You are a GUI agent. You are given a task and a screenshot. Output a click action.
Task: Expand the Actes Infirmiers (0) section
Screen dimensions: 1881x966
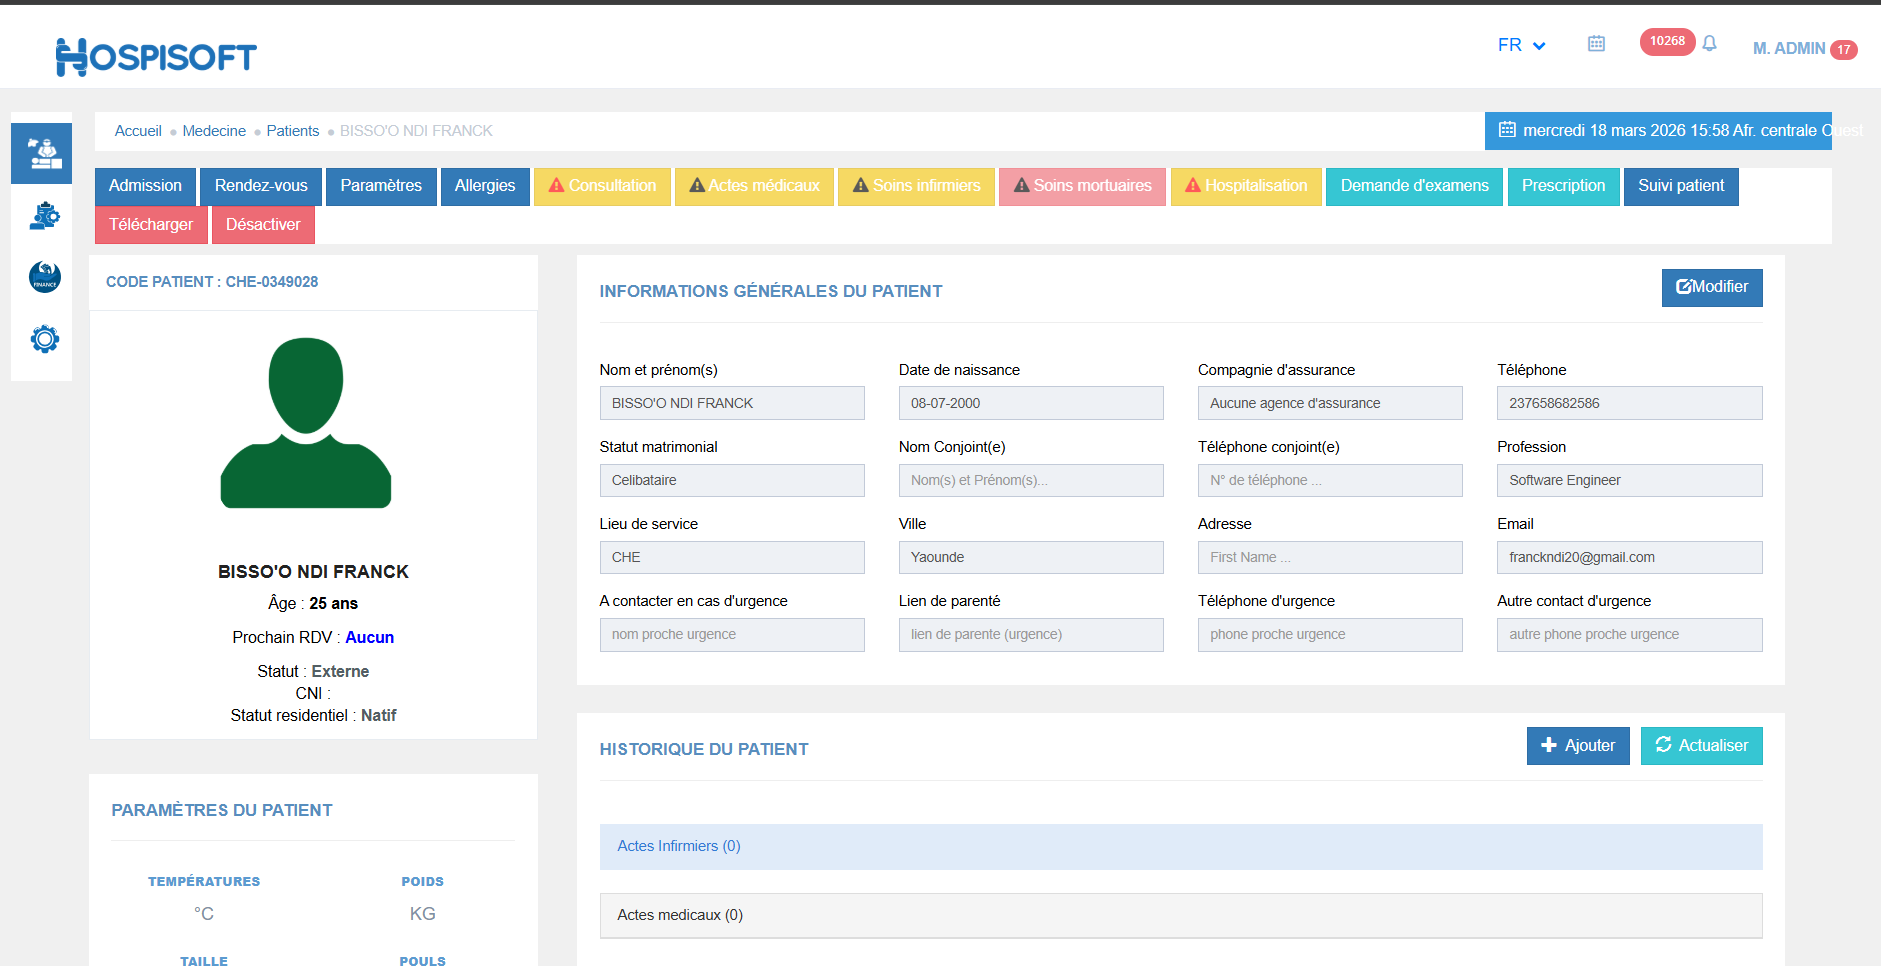point(679,846)
